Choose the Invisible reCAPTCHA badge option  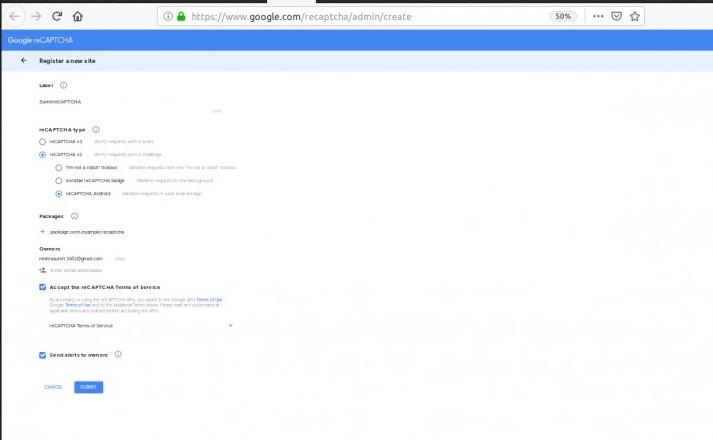click(x=59, y=180)
